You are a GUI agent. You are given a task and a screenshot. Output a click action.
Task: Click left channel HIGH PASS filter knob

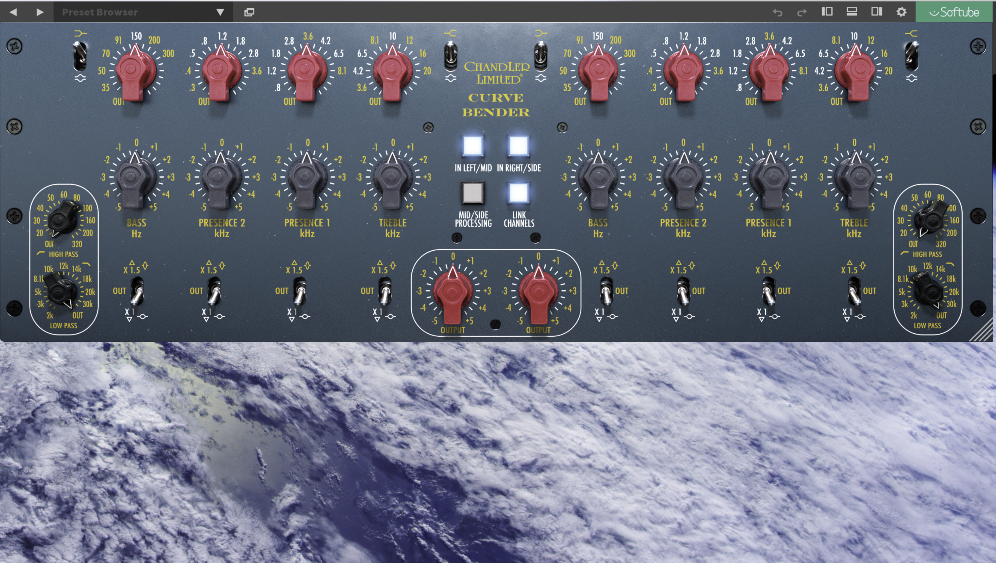(x=62, y=220)
